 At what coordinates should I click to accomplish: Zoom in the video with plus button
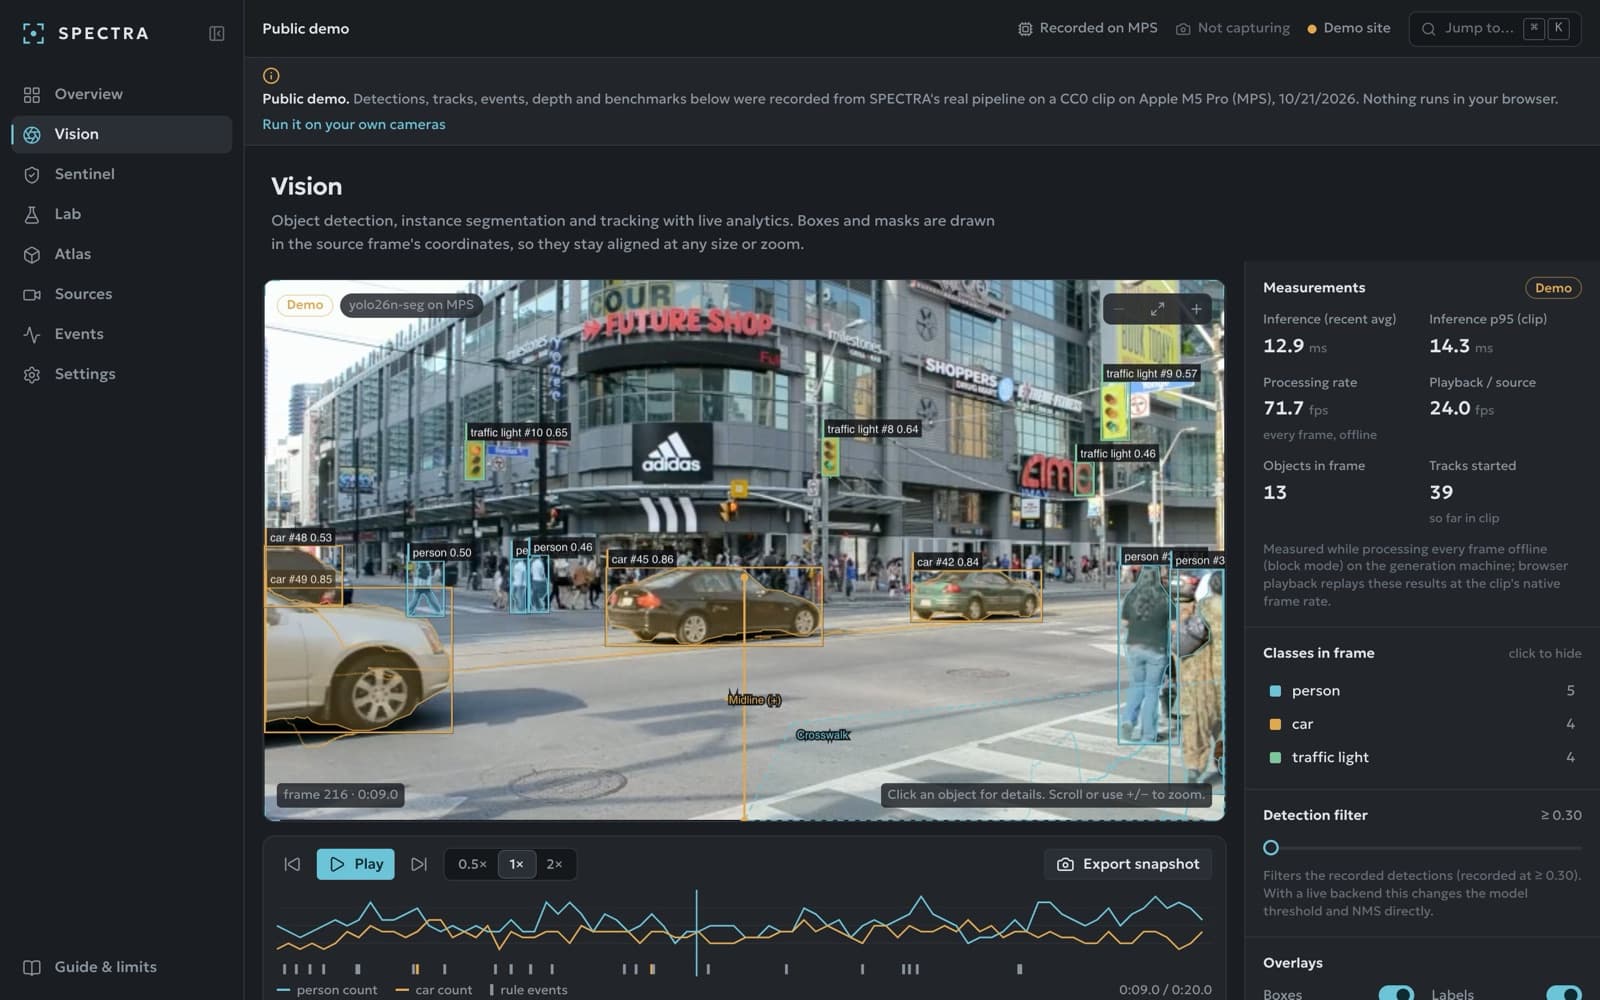tap(1196, 309)
